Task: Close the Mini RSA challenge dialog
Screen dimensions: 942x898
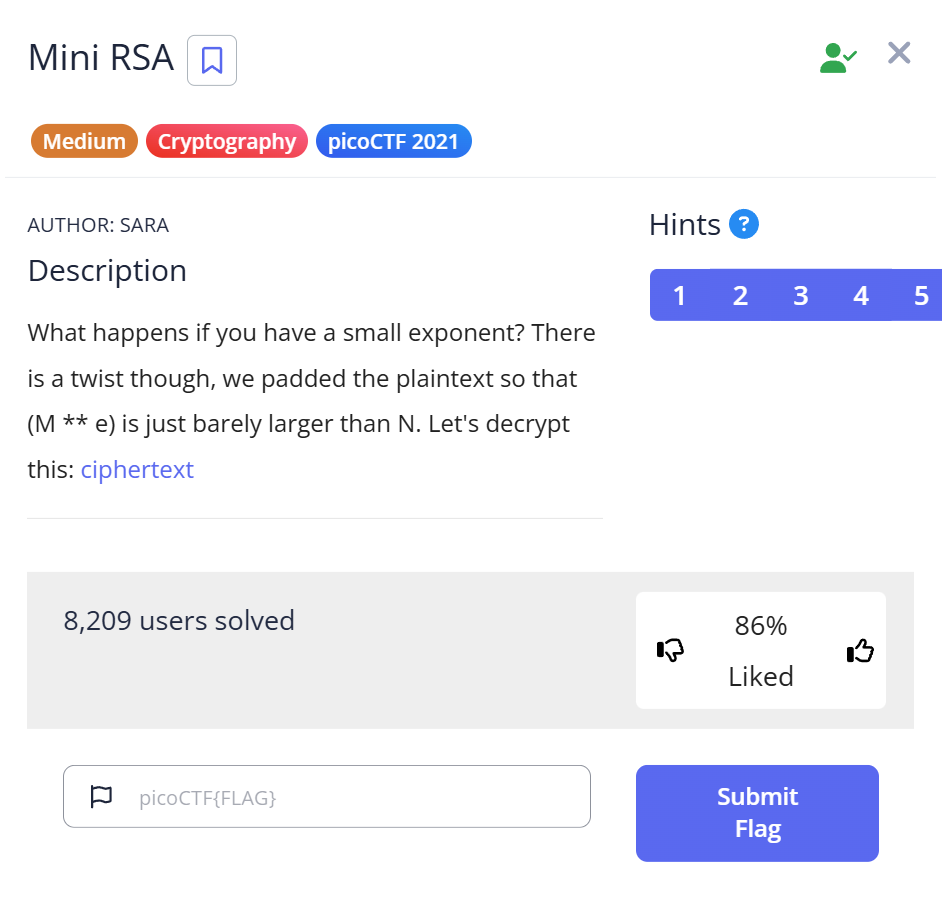Action: 899,53
